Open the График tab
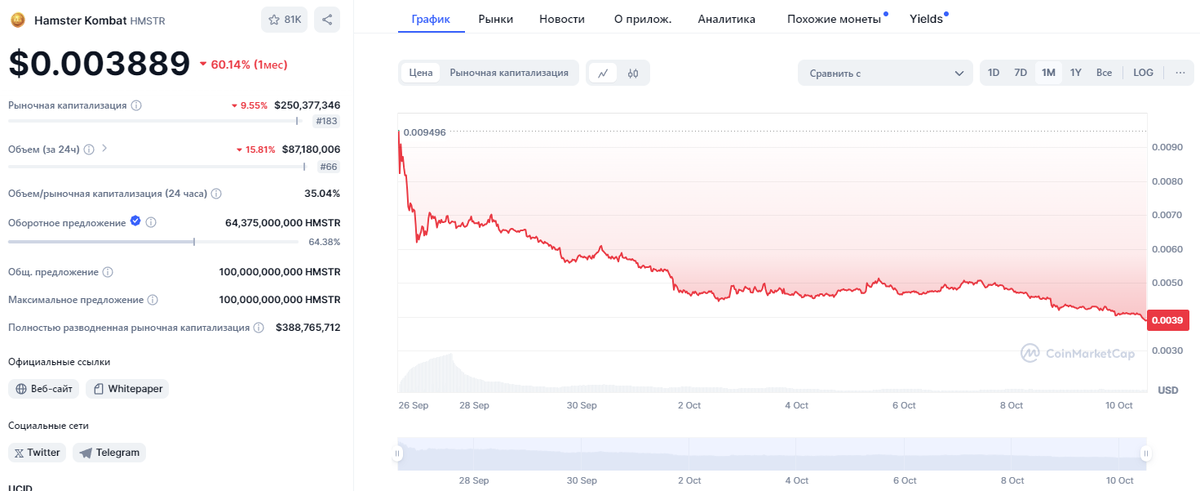 point(431,19)
